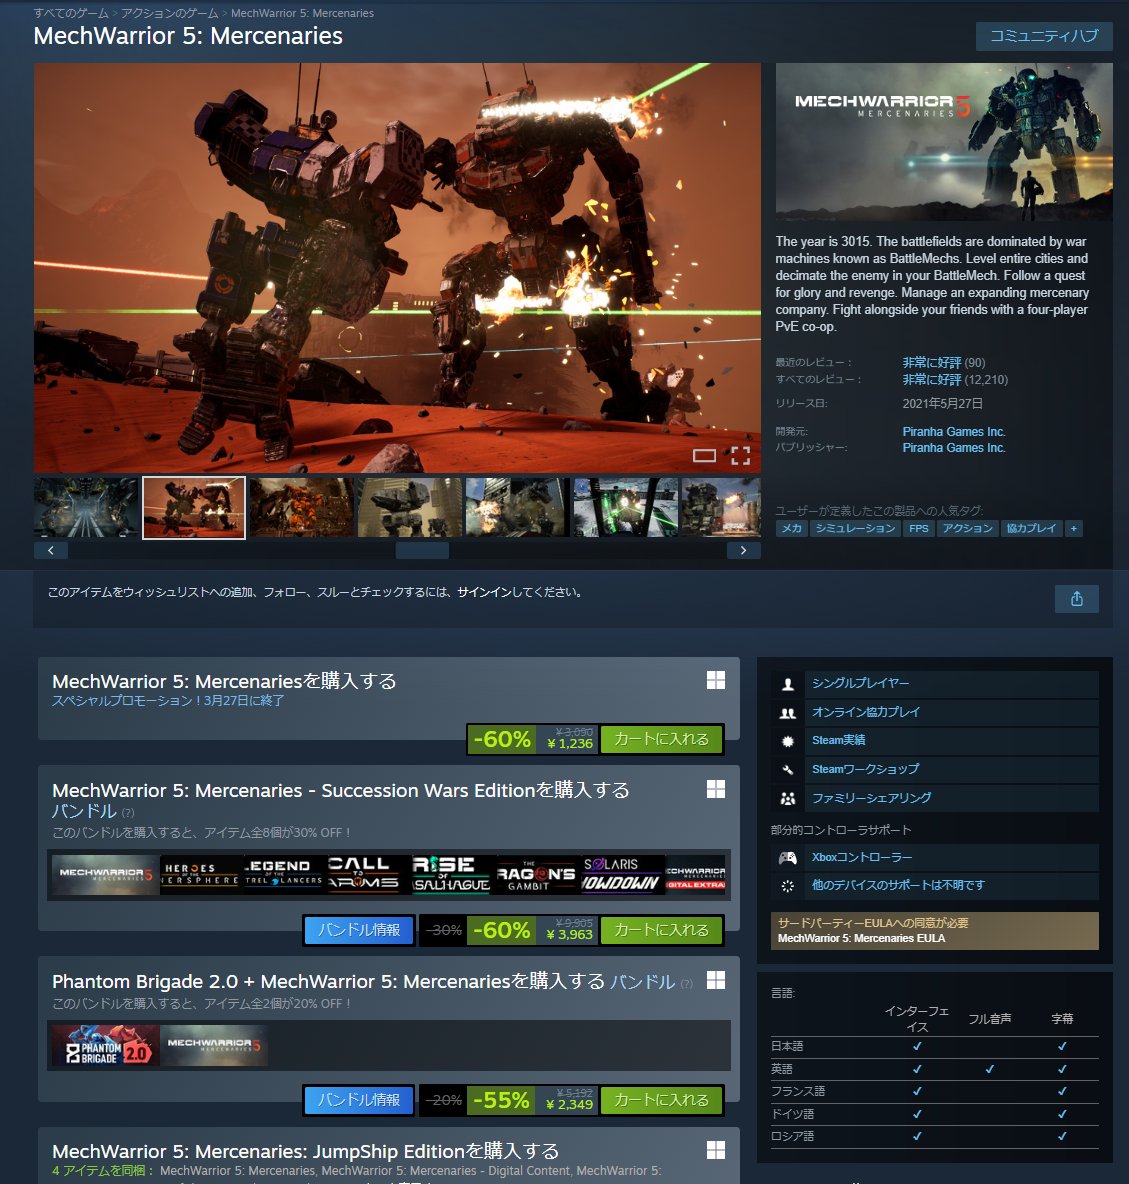This screenshot has height=1184, width=1129.
Task: Click the Rise of Rasalhague bundle image
Action: [x=452, y=874]
